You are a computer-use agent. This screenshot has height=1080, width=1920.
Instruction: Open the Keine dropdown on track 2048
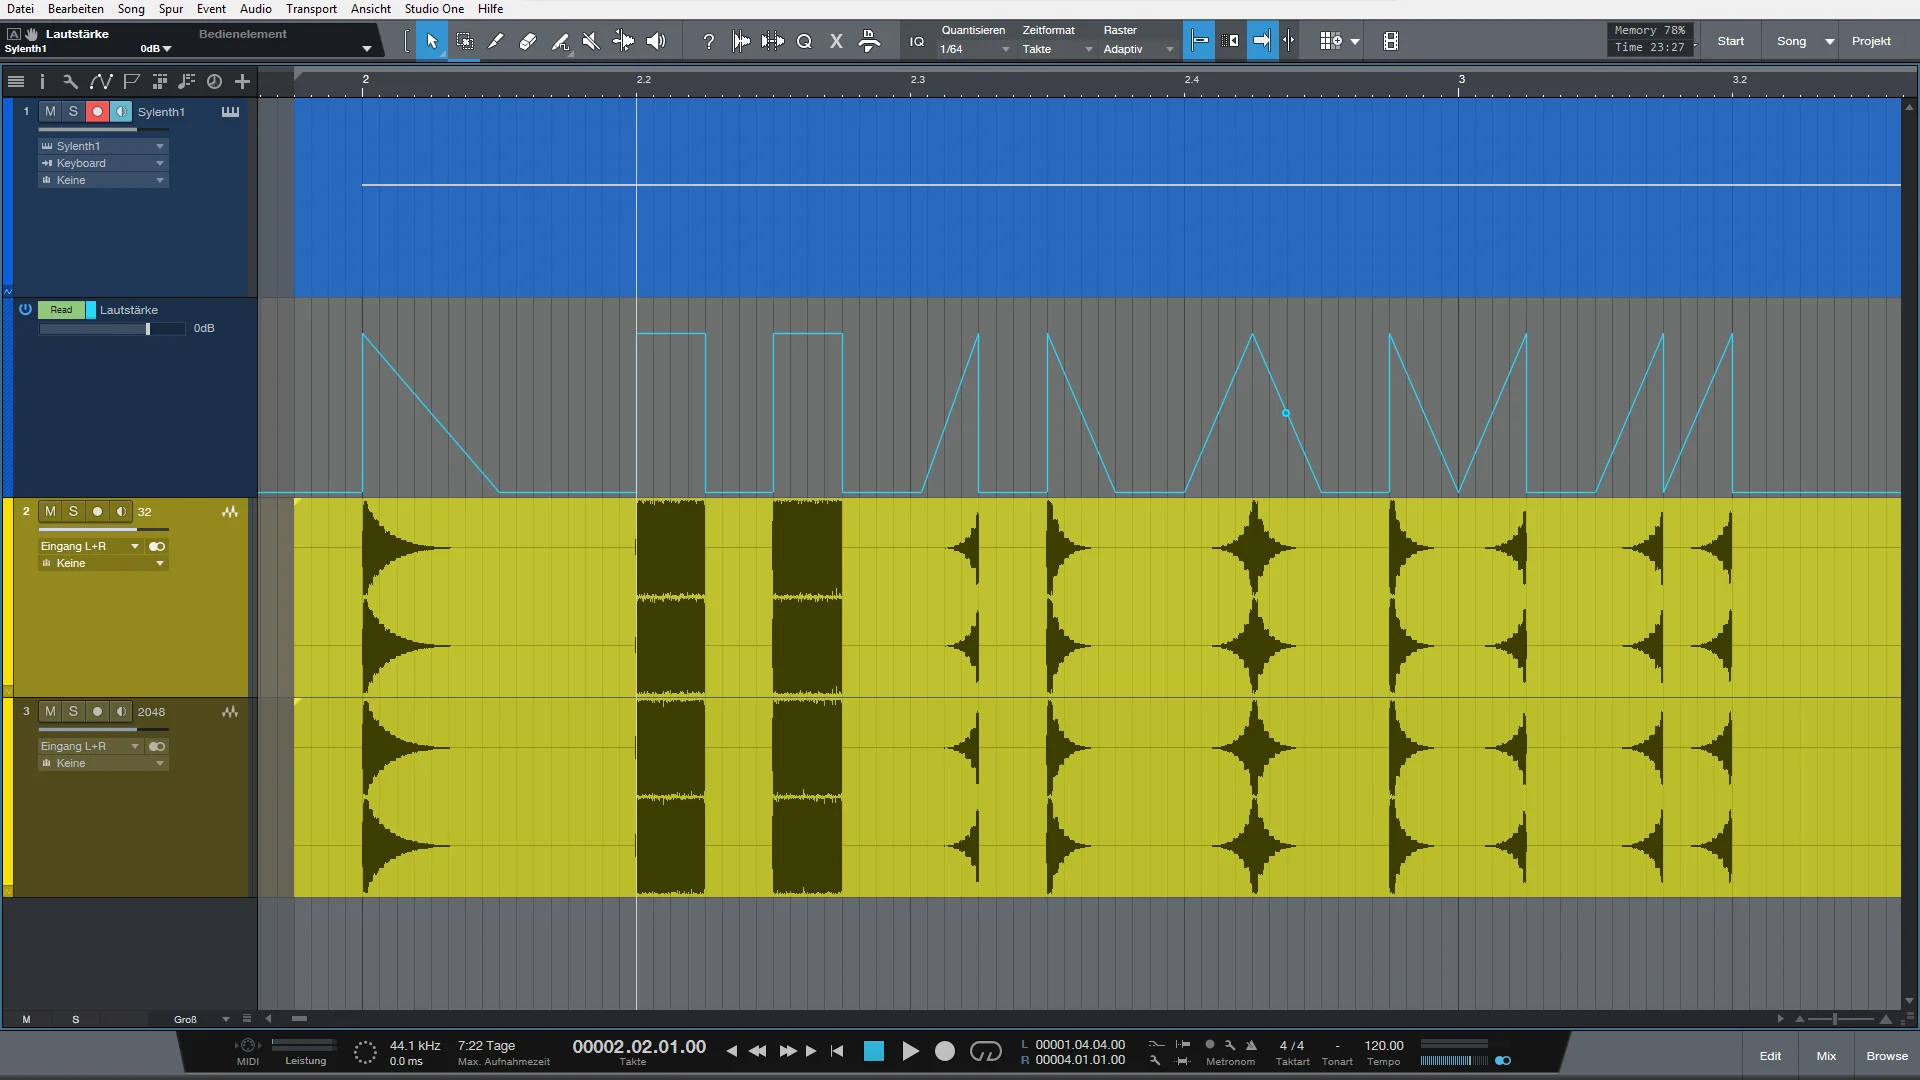[x=103, y=763]
